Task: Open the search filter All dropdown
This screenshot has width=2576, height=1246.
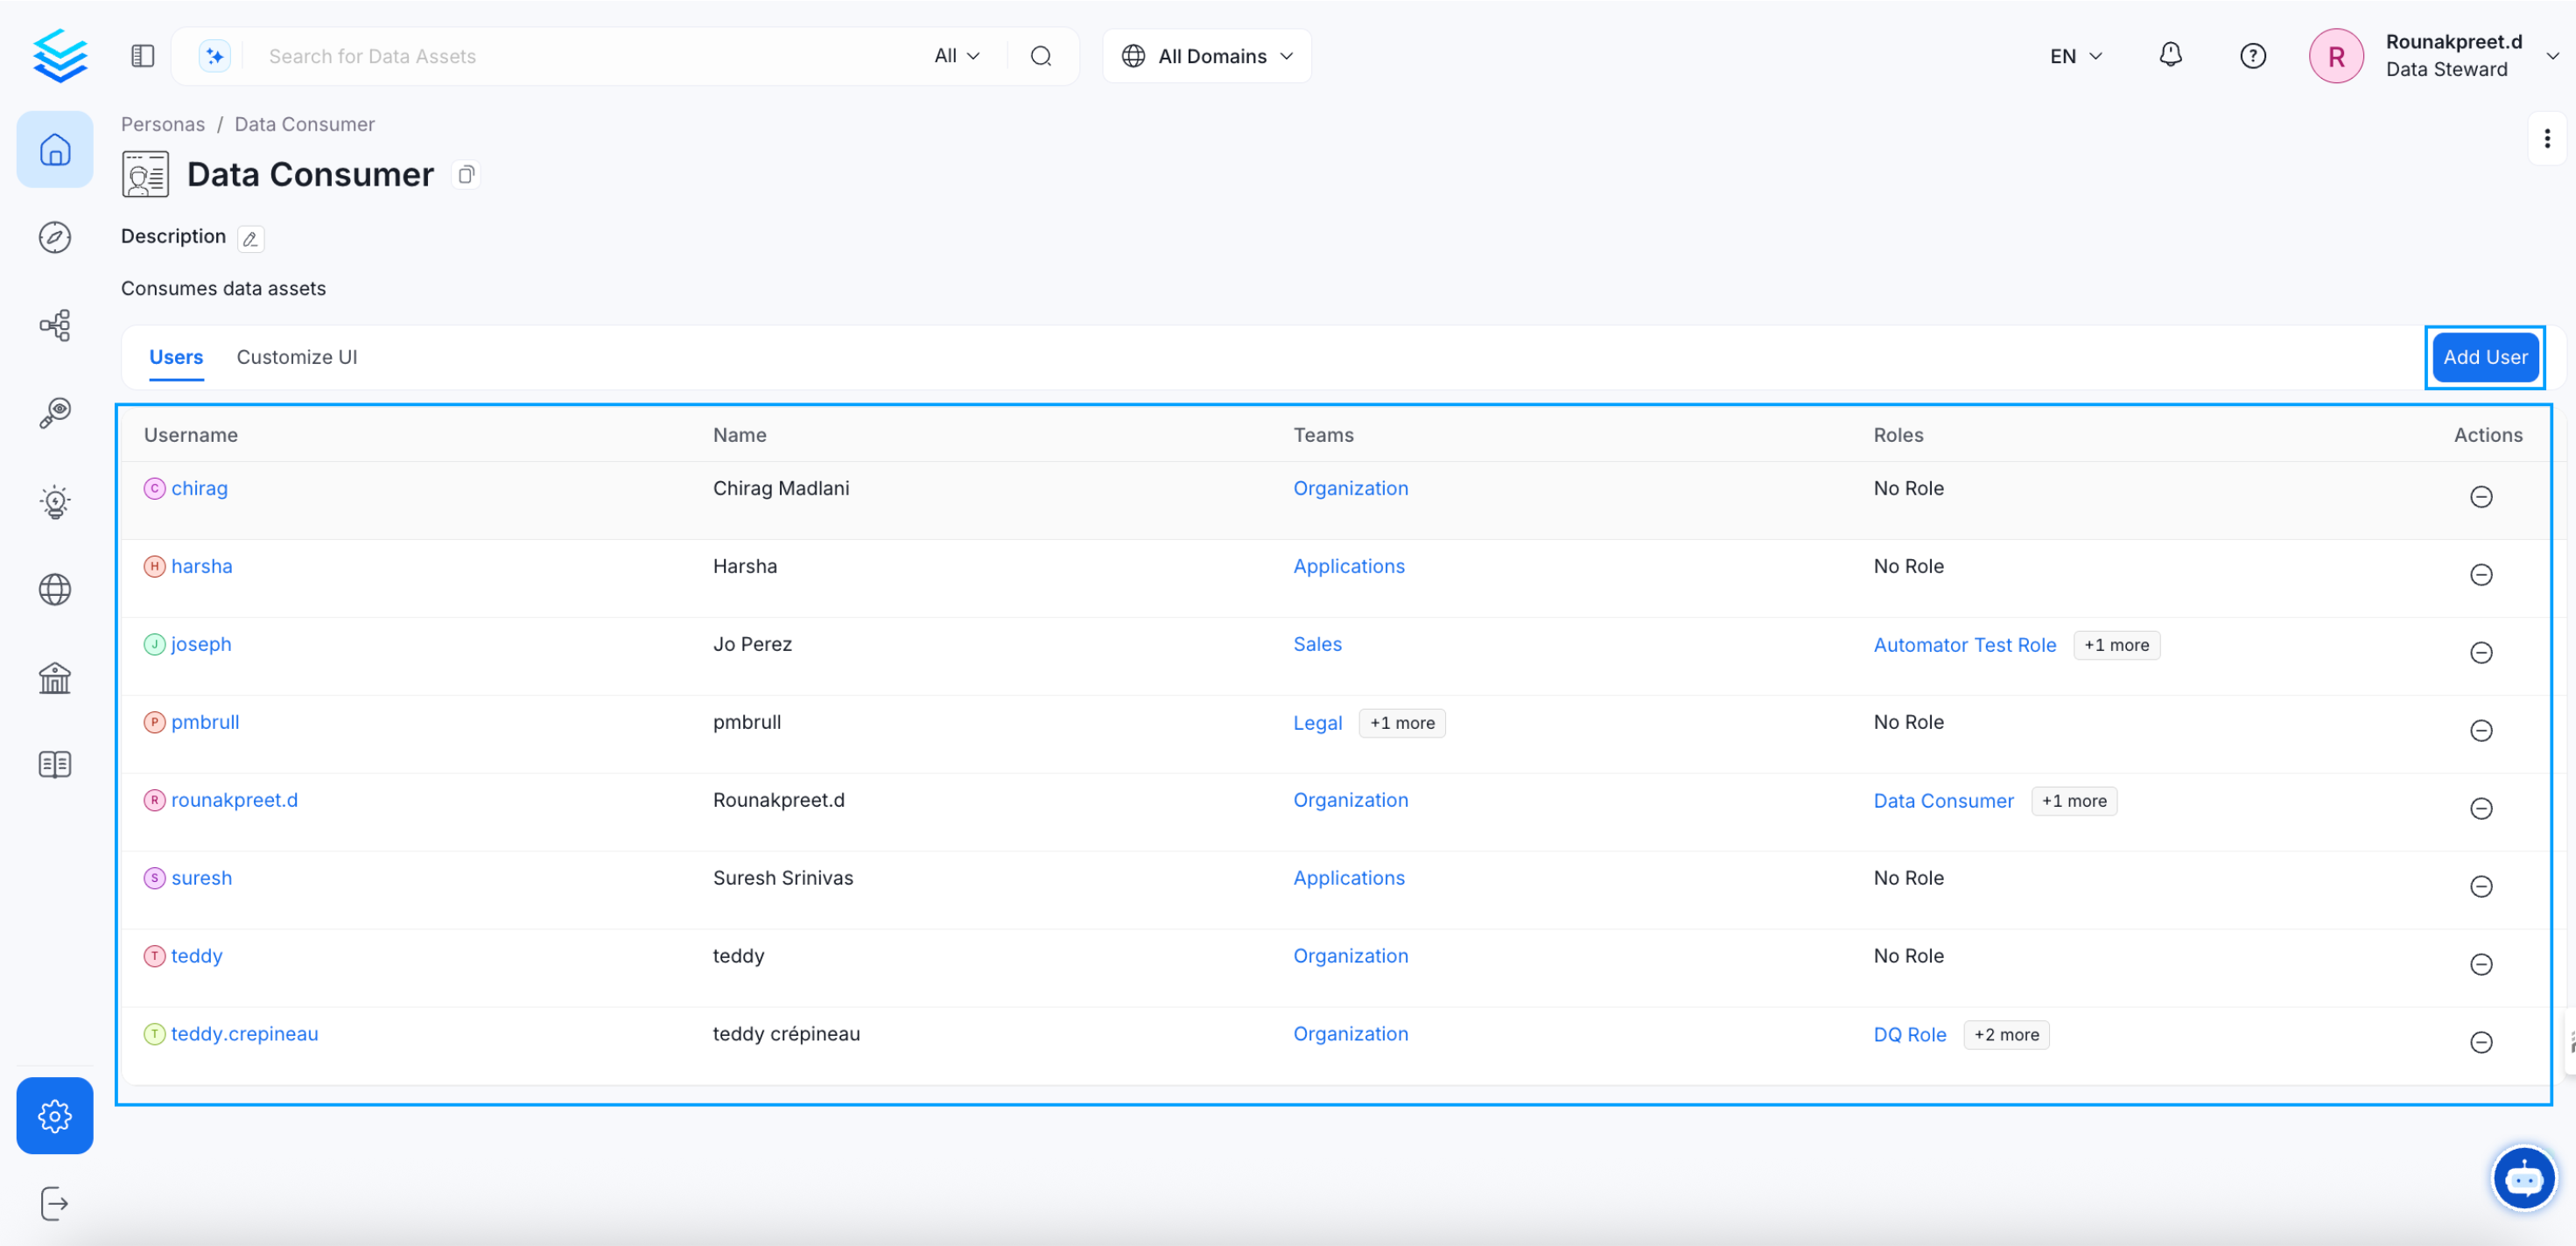Action: click(x=956, y=56)
